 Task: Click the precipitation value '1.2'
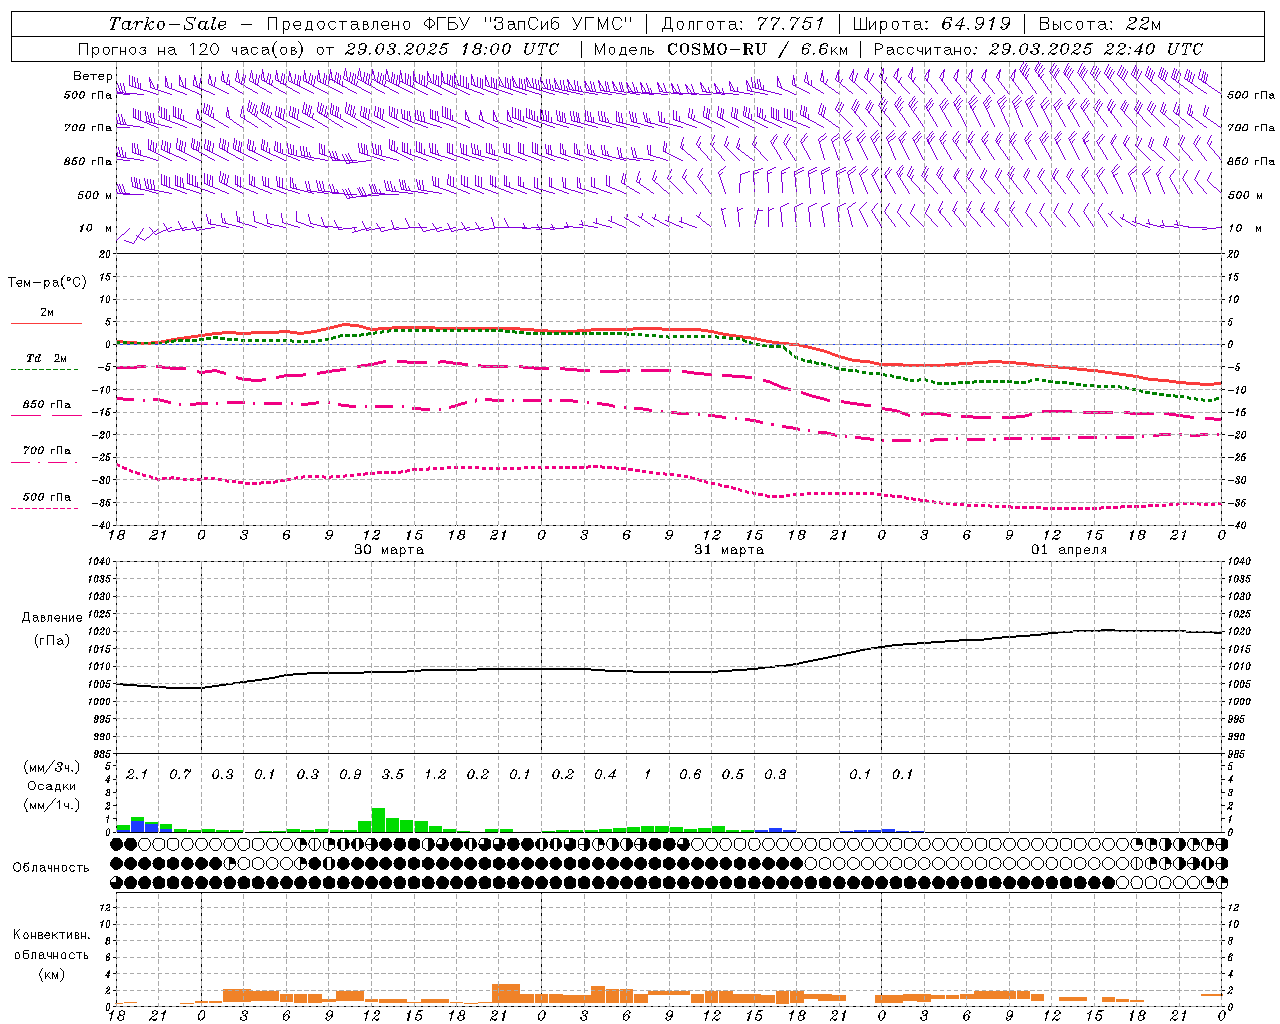[x=435, y=775]
